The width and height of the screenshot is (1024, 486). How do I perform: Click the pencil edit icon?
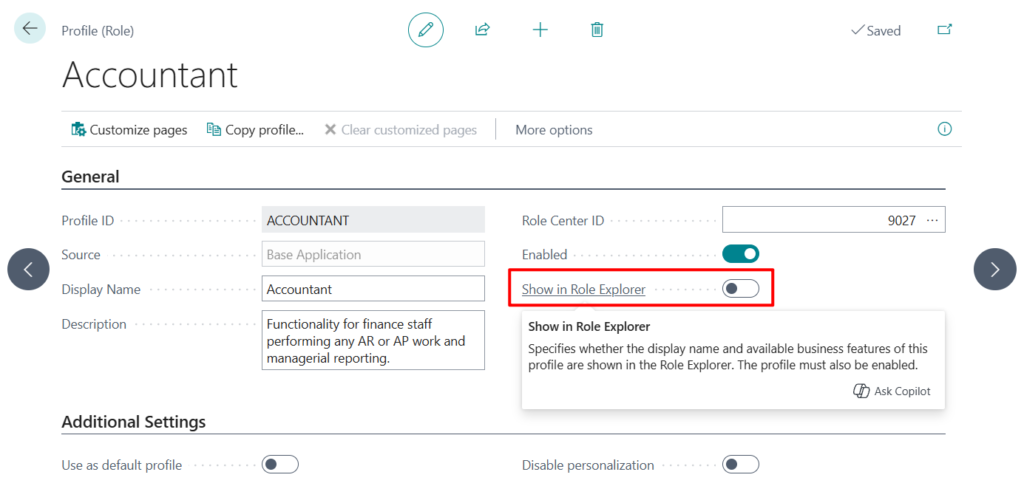pyautogui.click(x=425, y=30)
